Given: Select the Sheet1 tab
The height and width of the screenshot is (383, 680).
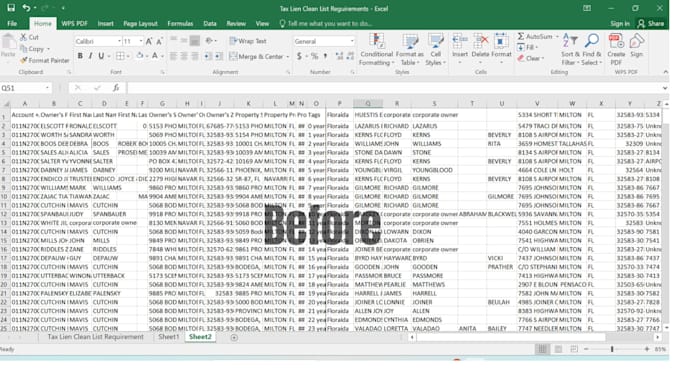Looking at the screenshot, I should click(168, 337).
